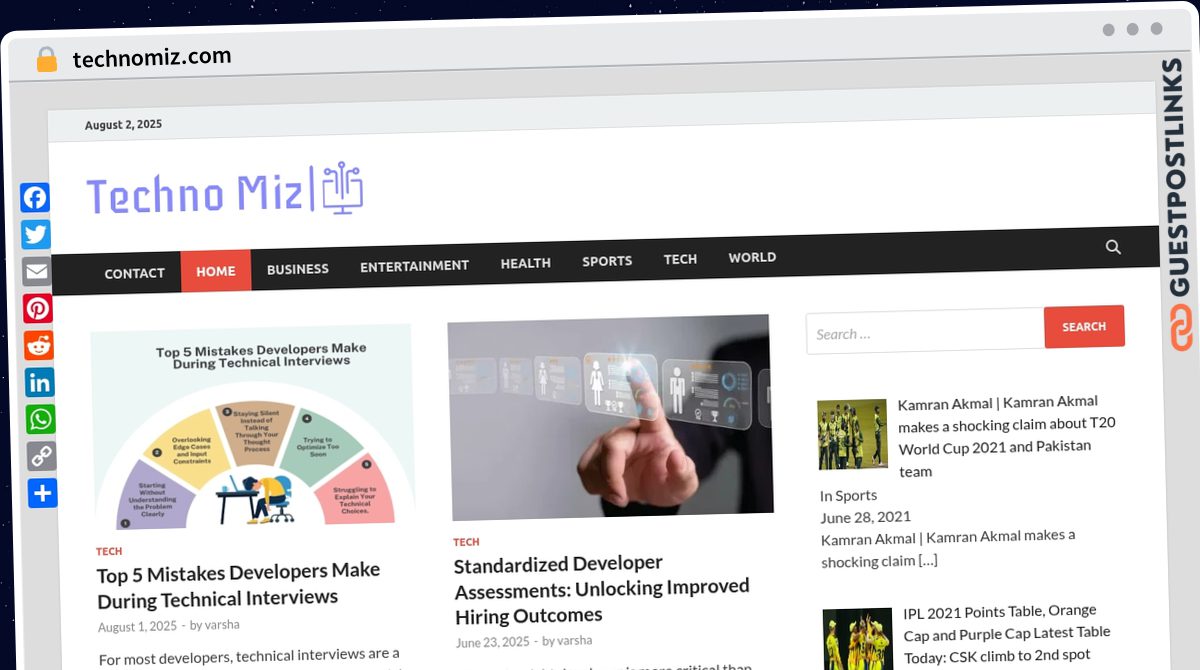This screenshot has height=670, width=1200.
Task: Pin the page with Pinterest icon
Action: 38,309
